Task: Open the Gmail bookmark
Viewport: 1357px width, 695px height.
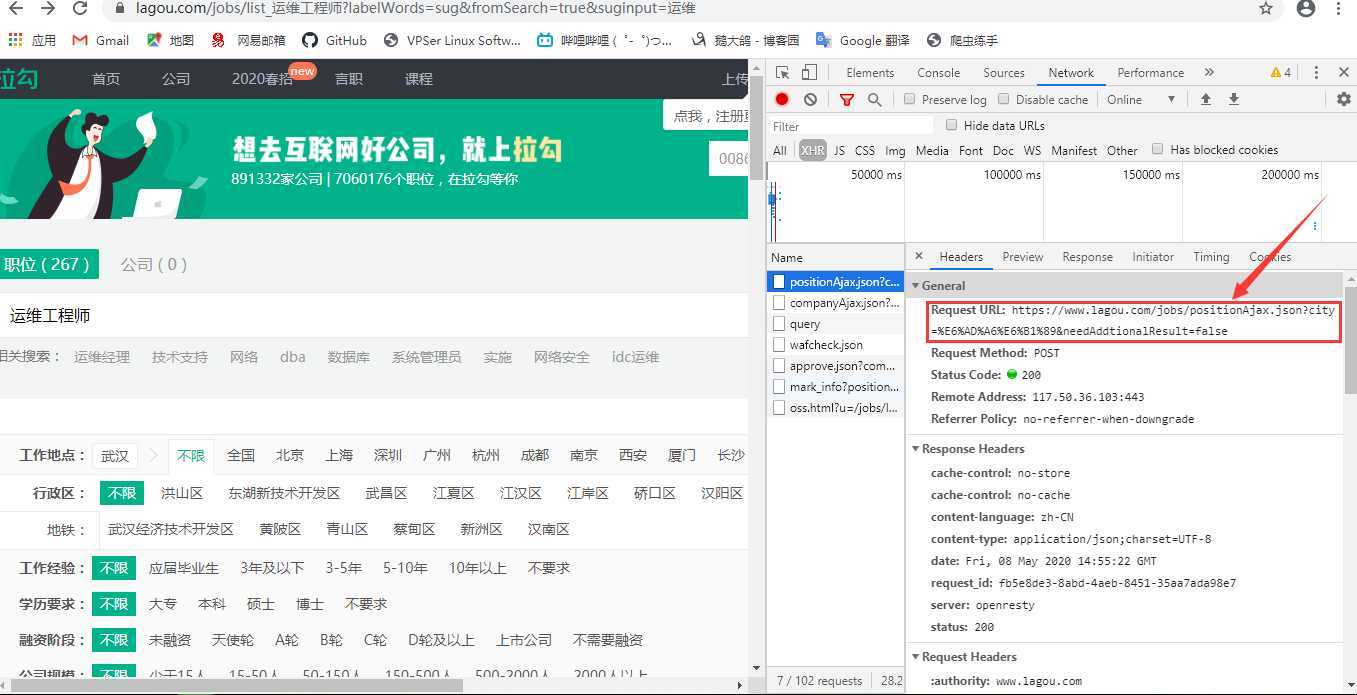Action: tap(101, 41)
